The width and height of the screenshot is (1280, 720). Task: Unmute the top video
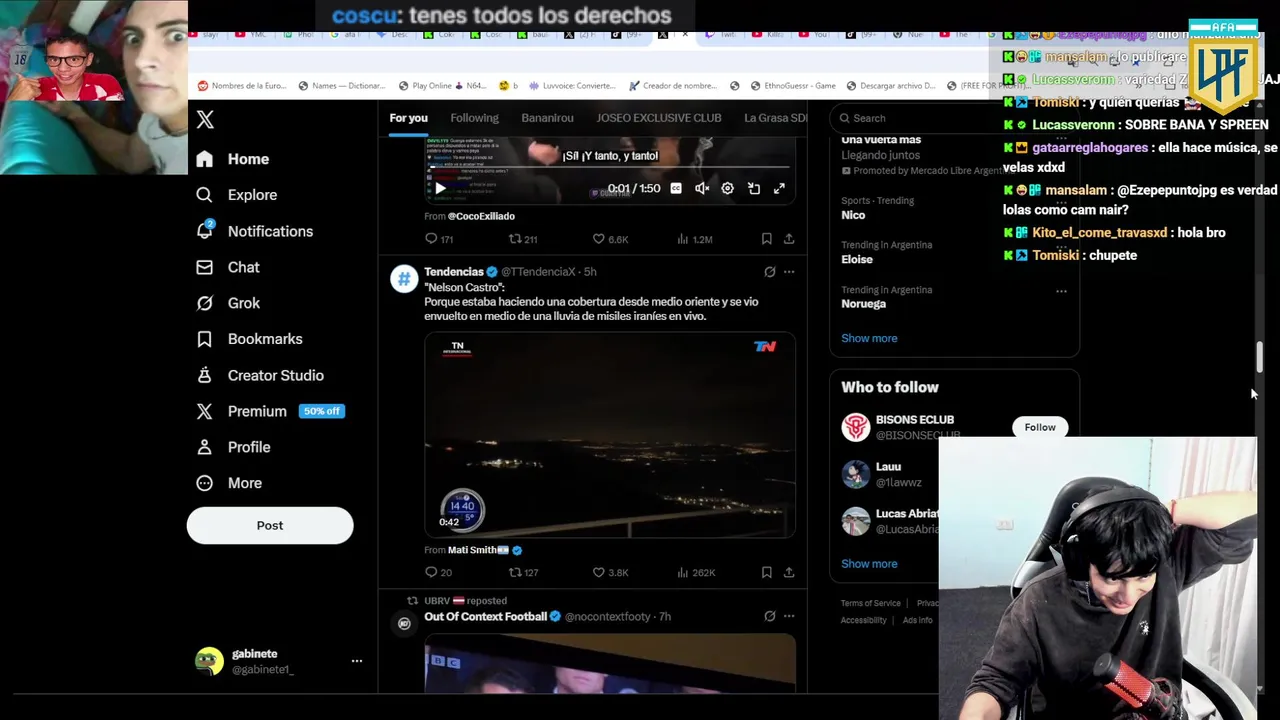click(x=702, y=188)
